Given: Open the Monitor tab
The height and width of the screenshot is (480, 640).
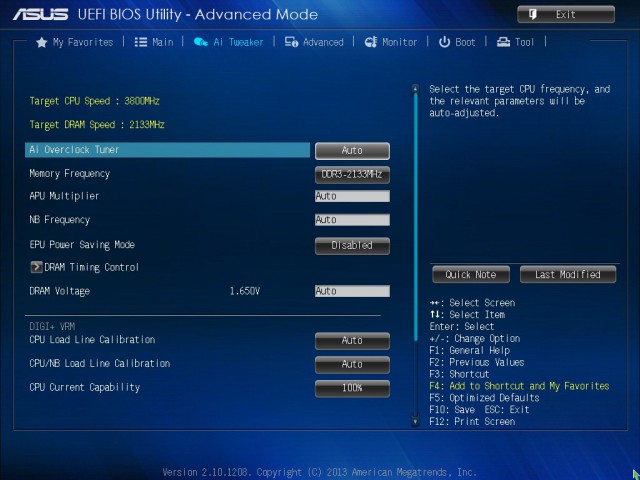Looking at the screenshot, I should tap(391, 42).
